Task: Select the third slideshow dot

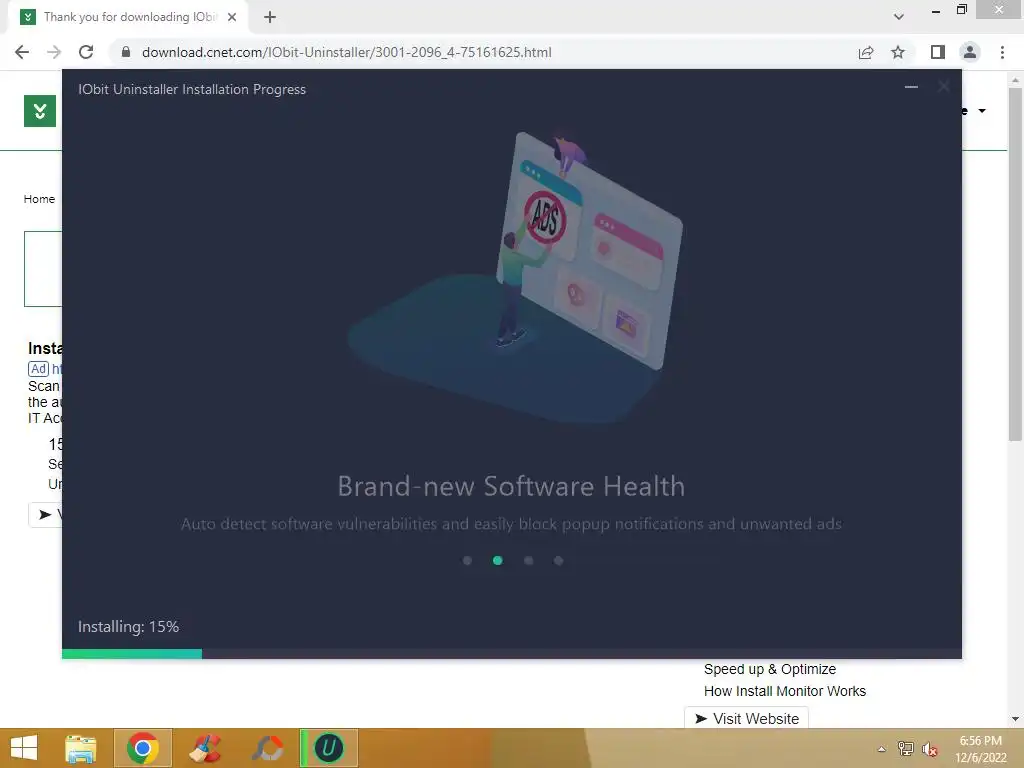Action: [x=528, y=560]
